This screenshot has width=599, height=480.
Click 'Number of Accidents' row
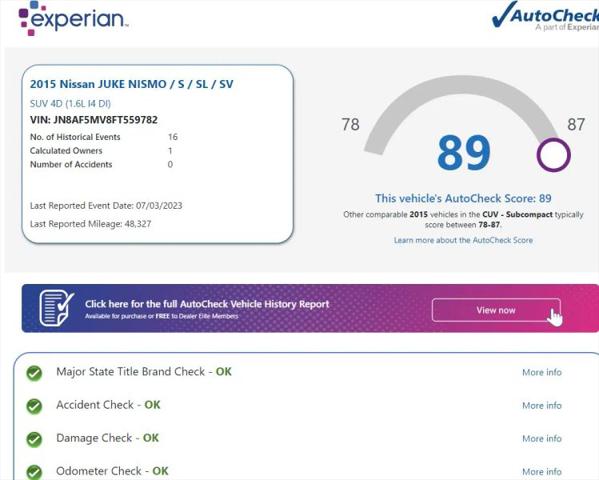(101, 164)
